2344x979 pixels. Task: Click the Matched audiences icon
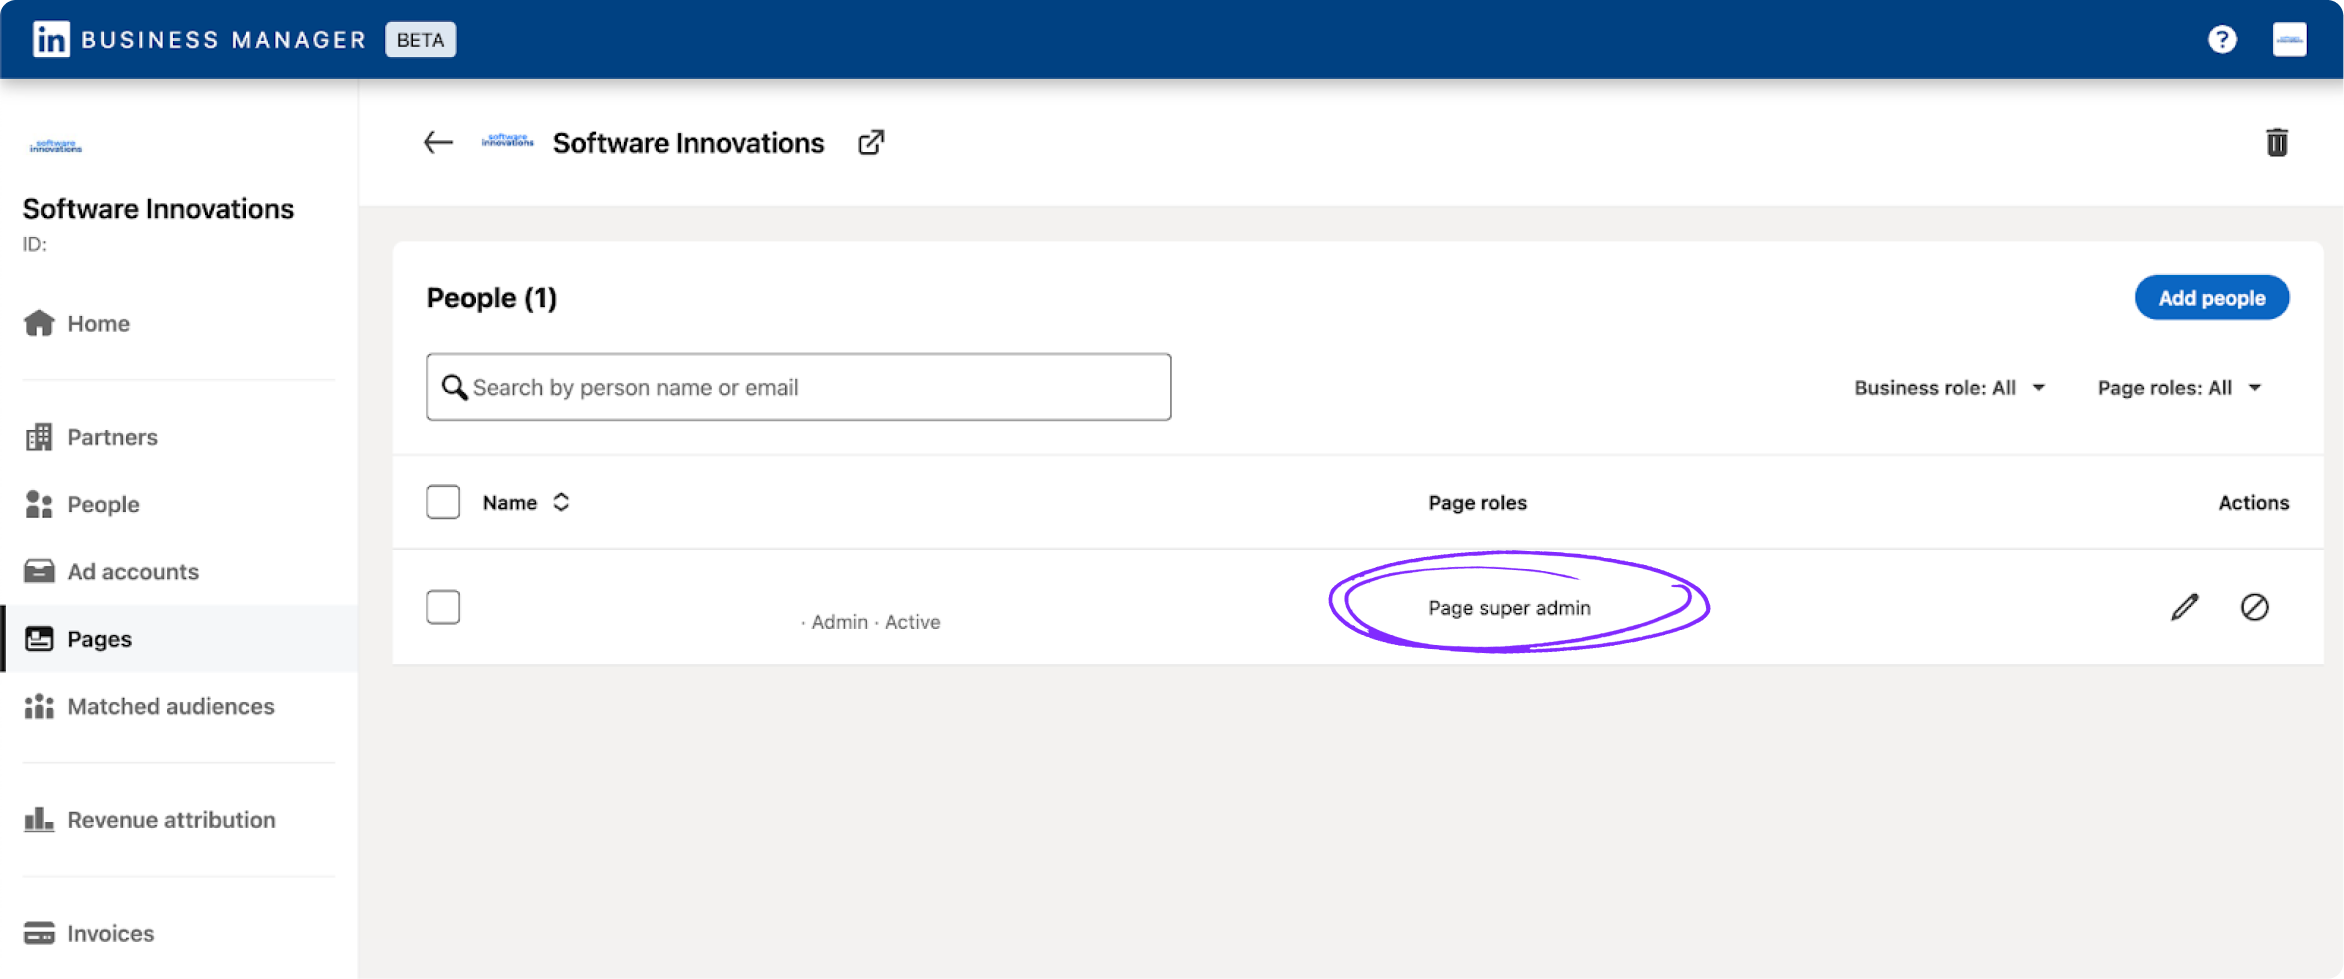coord(40,706)
